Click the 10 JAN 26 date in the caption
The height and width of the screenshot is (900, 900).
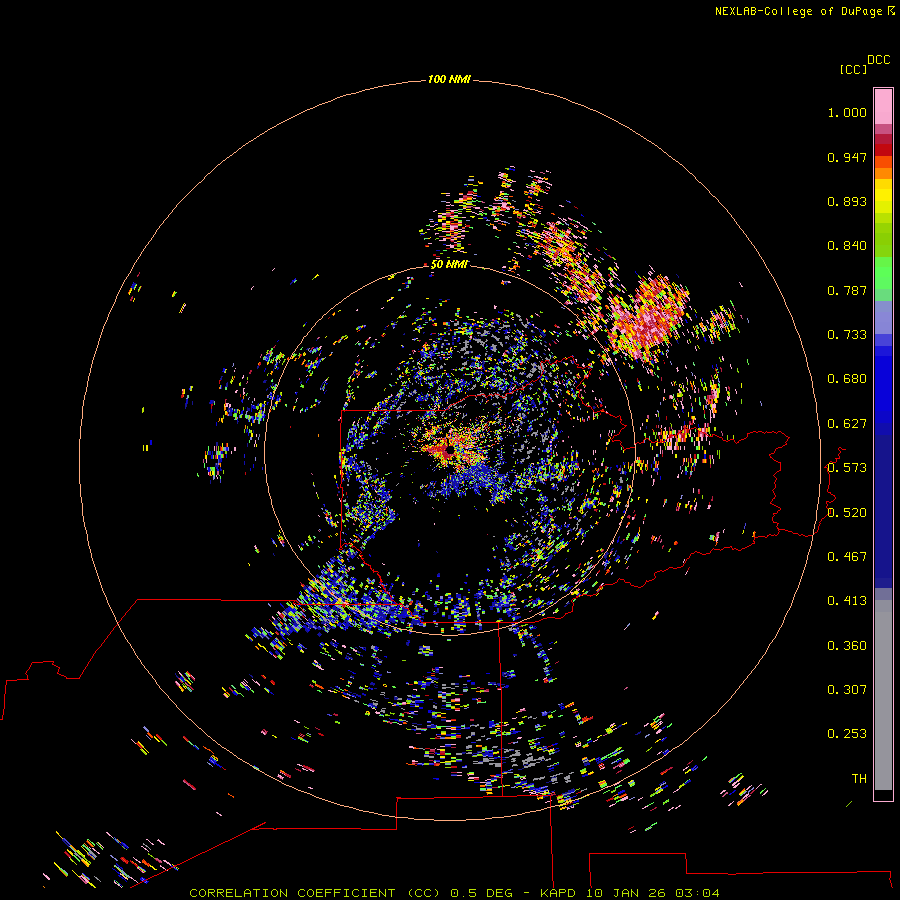tap(624, 893)
